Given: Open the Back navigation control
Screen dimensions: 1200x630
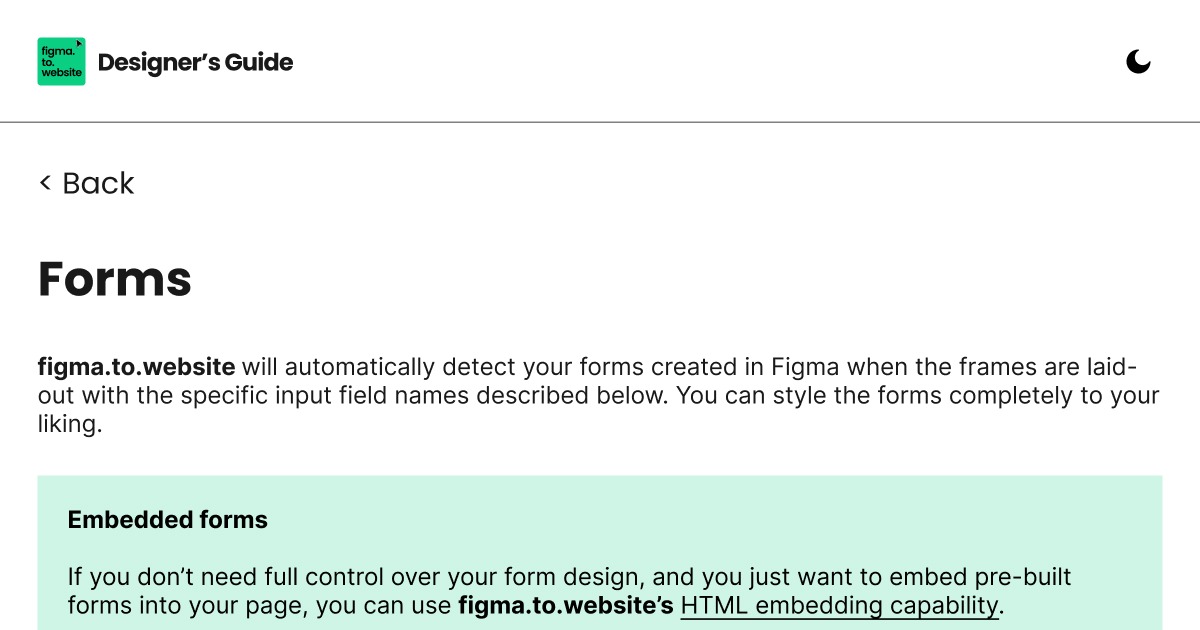Looking at the screenshot, I should (85, 183).
